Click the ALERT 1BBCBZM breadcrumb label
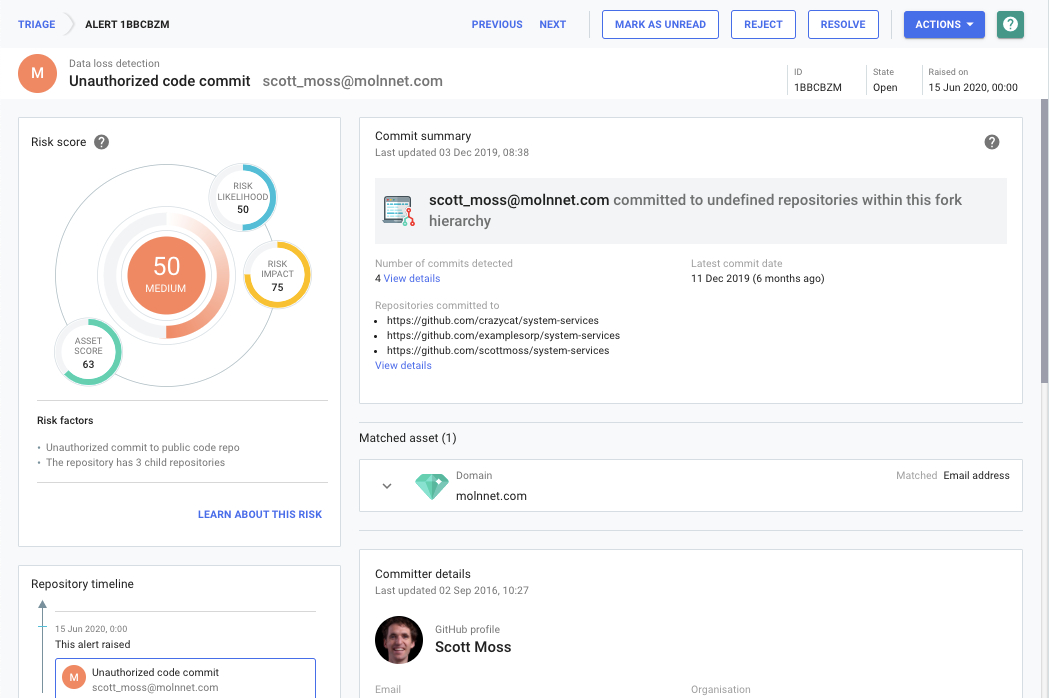The width and height of the screenshot is (1049, 698). click(x=127, y=25)
